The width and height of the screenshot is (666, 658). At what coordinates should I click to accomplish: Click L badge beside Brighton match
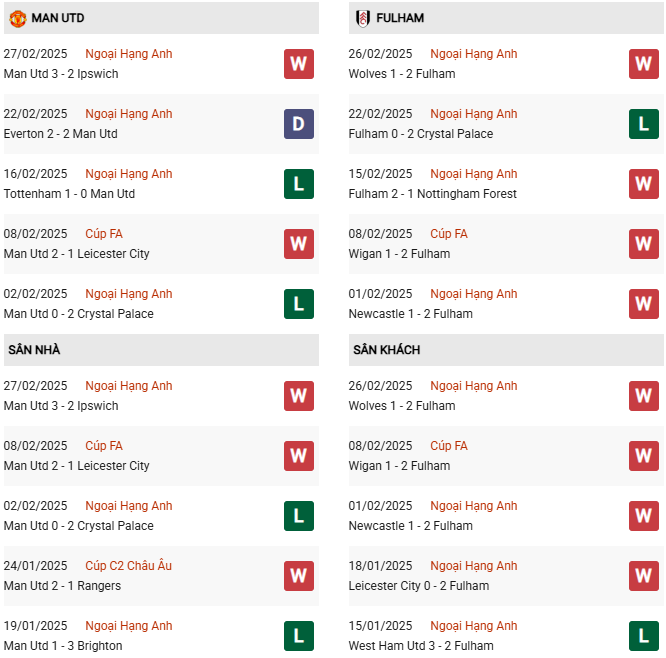[x=298, y=636]
